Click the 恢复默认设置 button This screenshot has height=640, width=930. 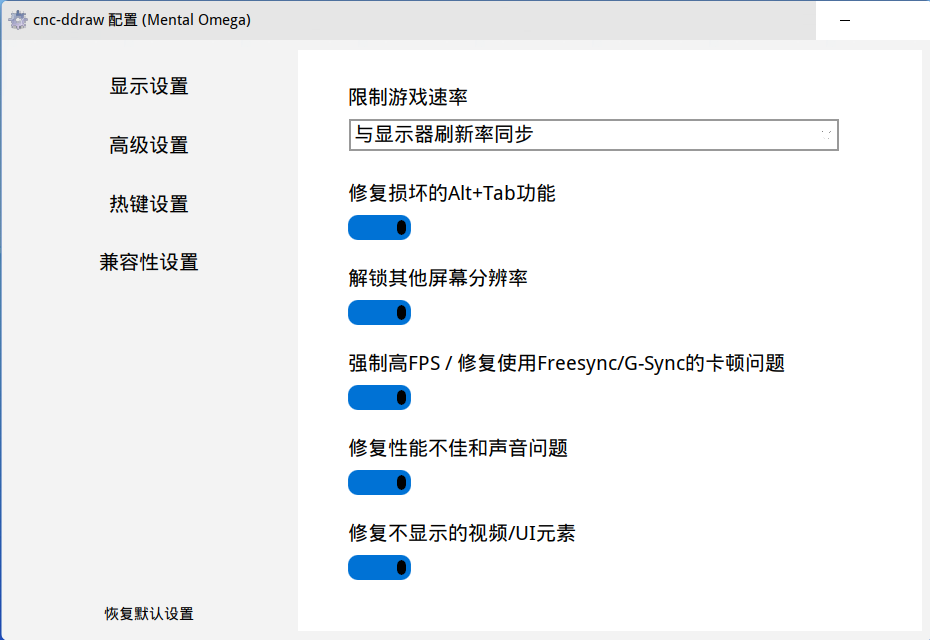click(149, 614)
